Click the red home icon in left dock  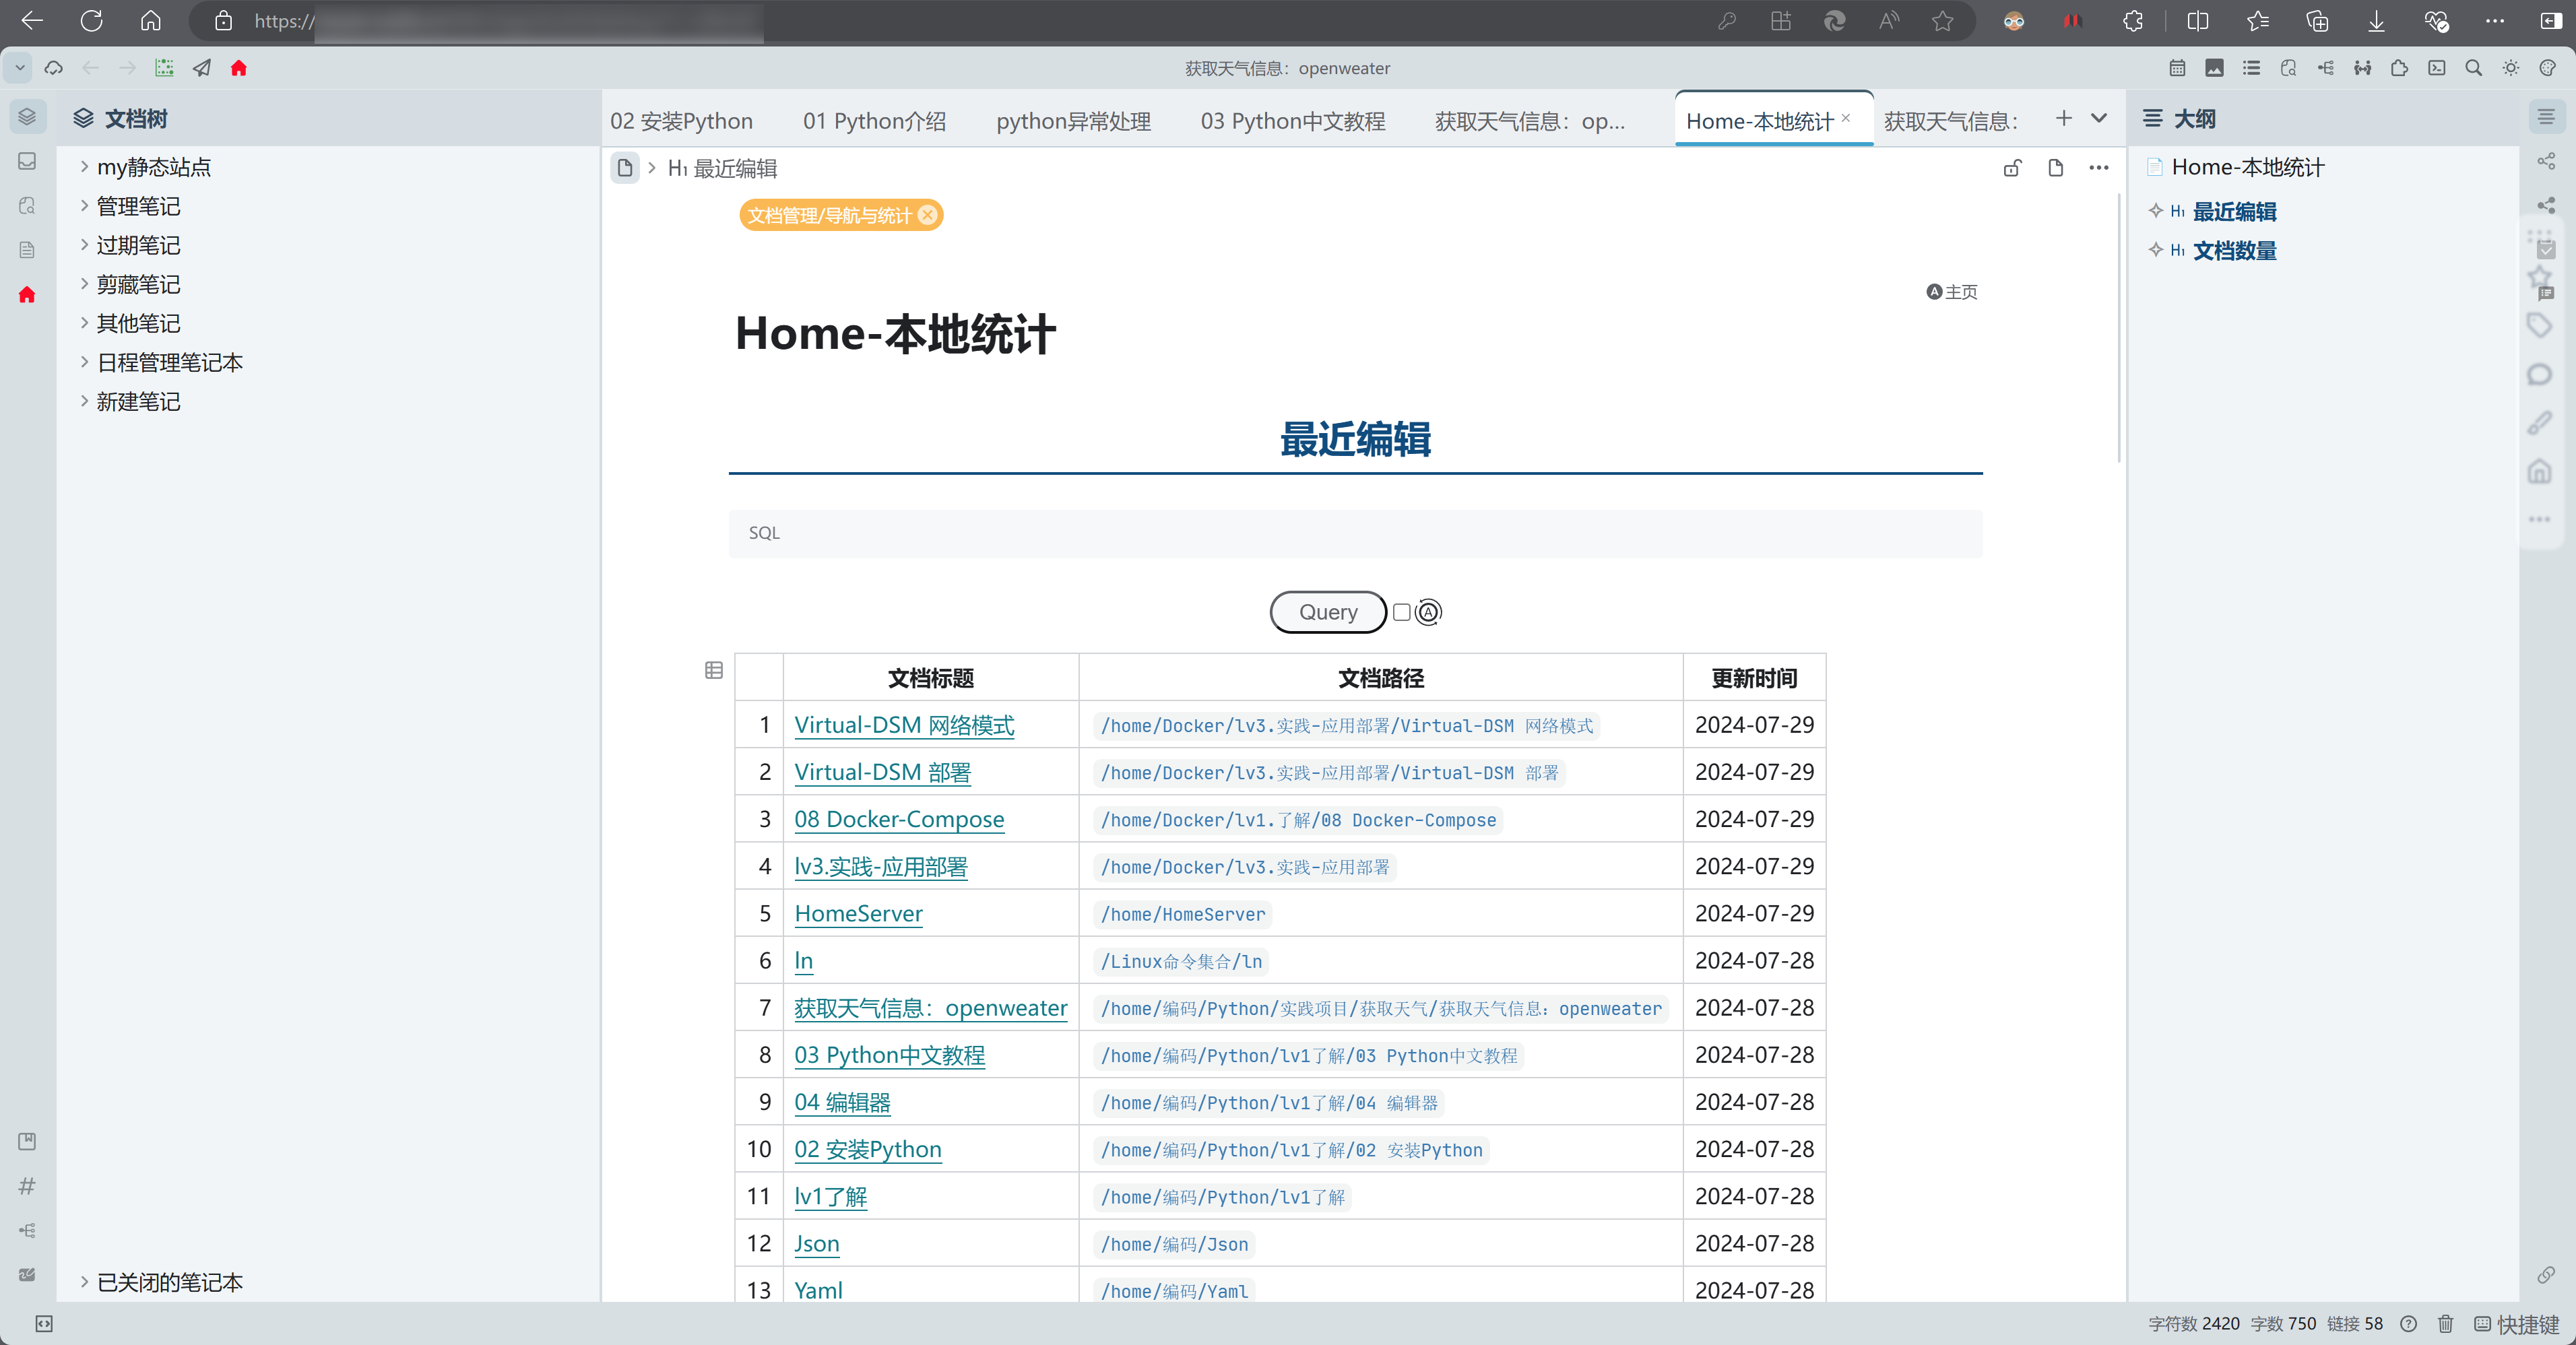27,294
